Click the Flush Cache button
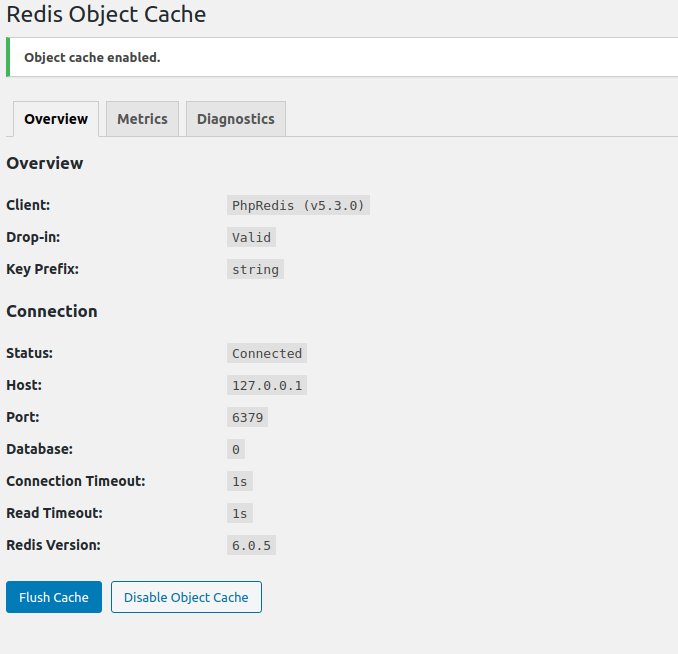This screenshot has height=654, width=678. (54, 597)
